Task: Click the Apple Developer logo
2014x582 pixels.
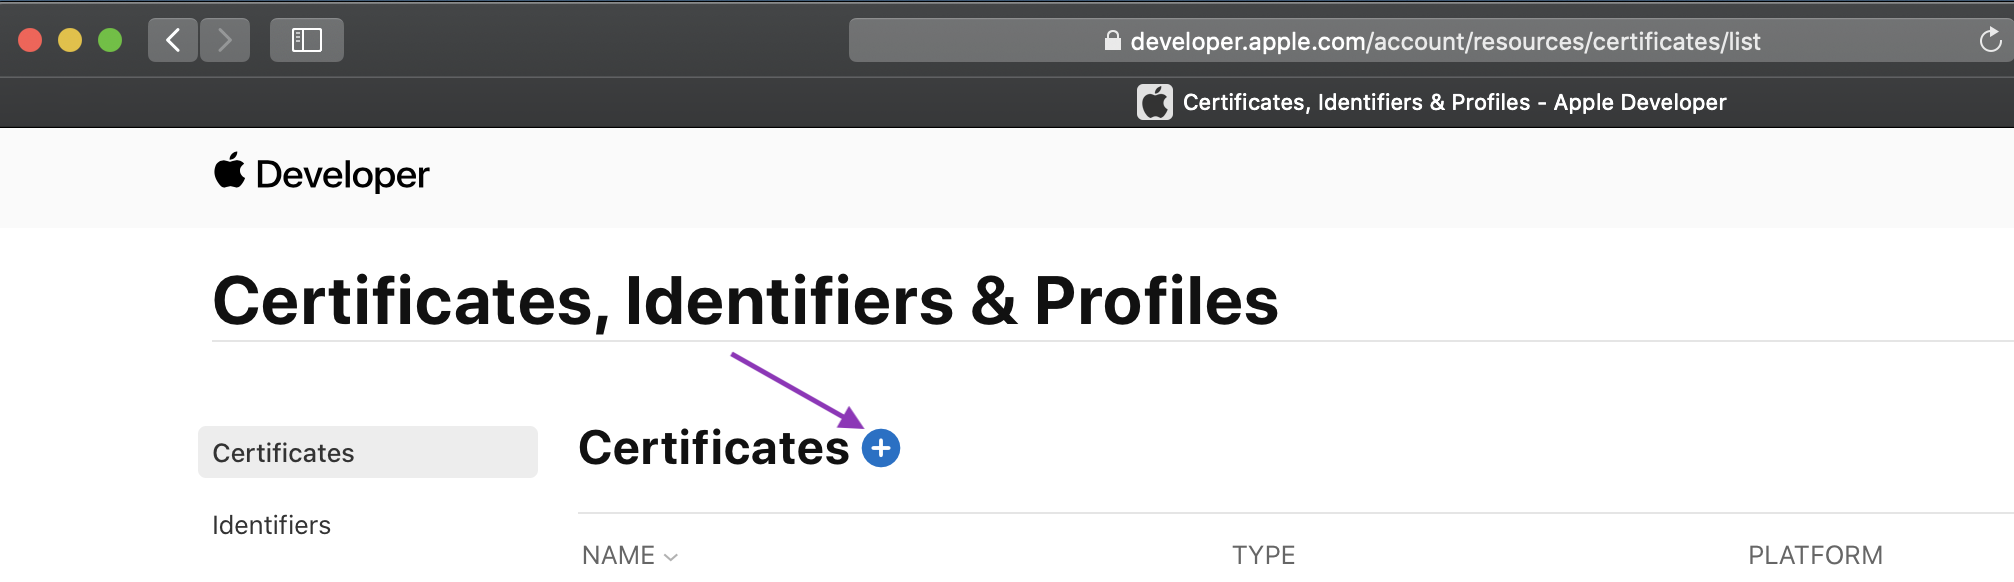Action: pos(322,175)
